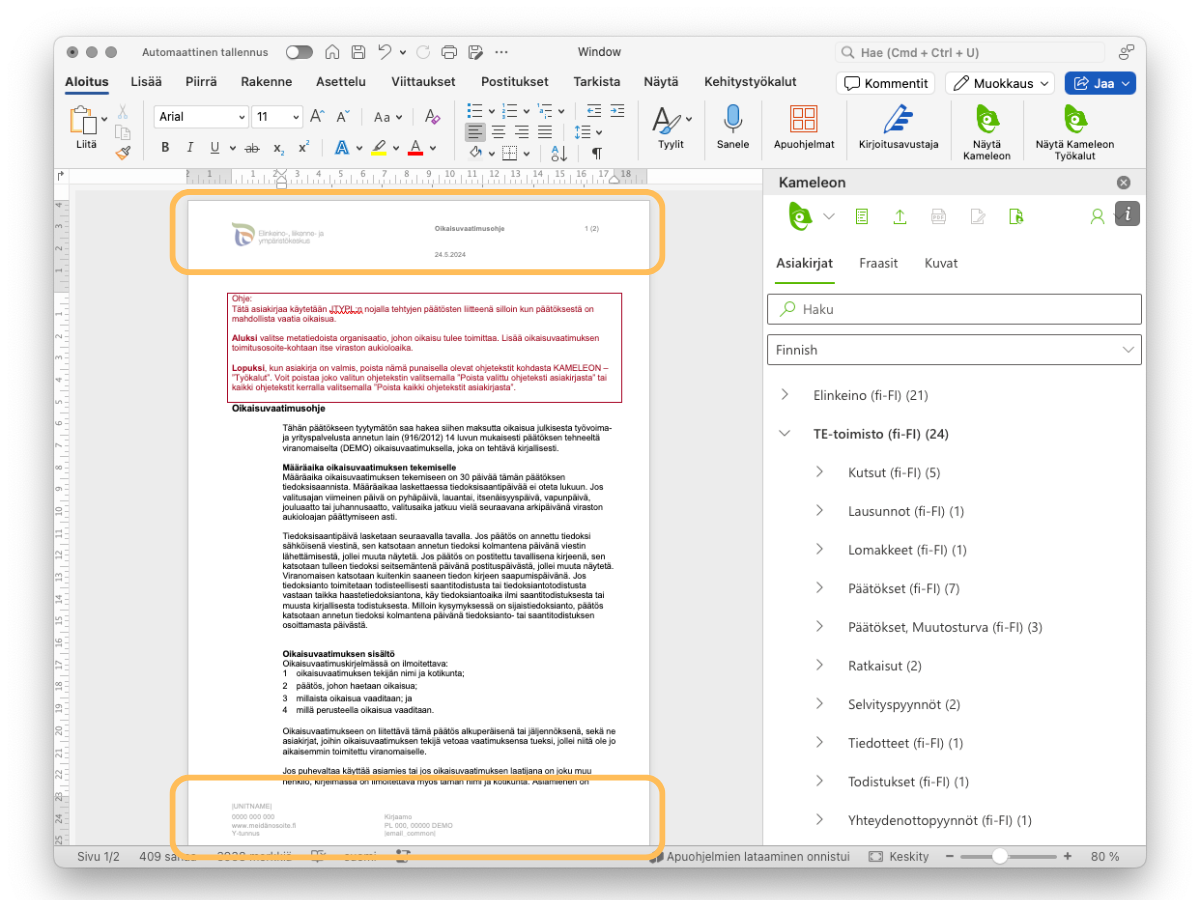The height and width of the screenshot is (900, 1200).
Task: Decrease font size with smaller A
Action: [343, 117]
